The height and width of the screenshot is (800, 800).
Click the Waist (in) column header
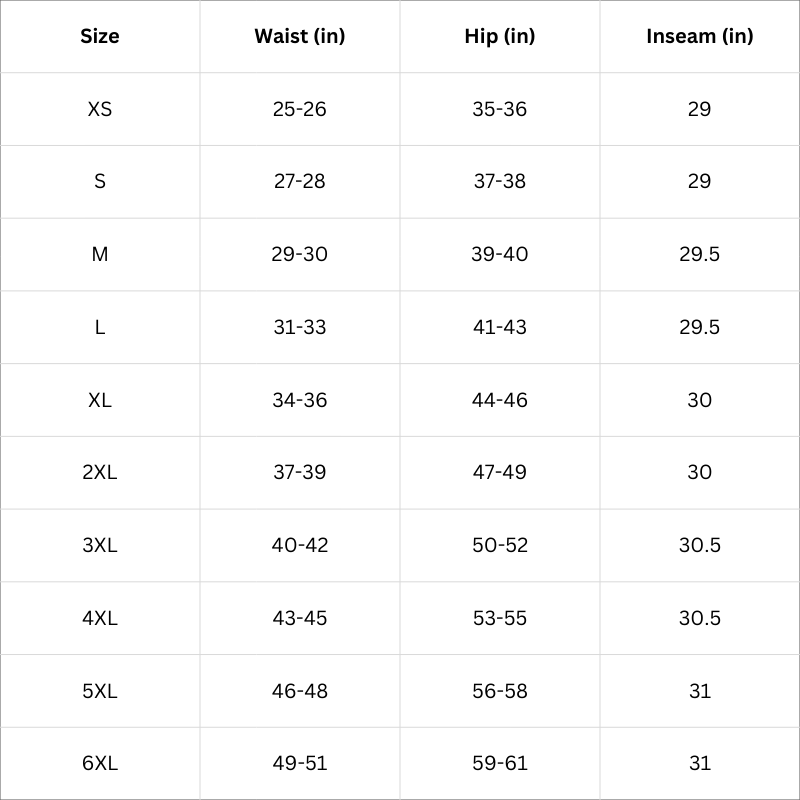[300, 37]
